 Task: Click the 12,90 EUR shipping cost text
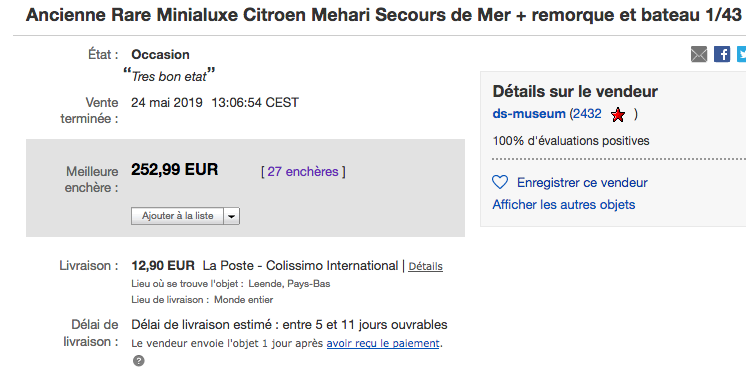coord(163,265)
